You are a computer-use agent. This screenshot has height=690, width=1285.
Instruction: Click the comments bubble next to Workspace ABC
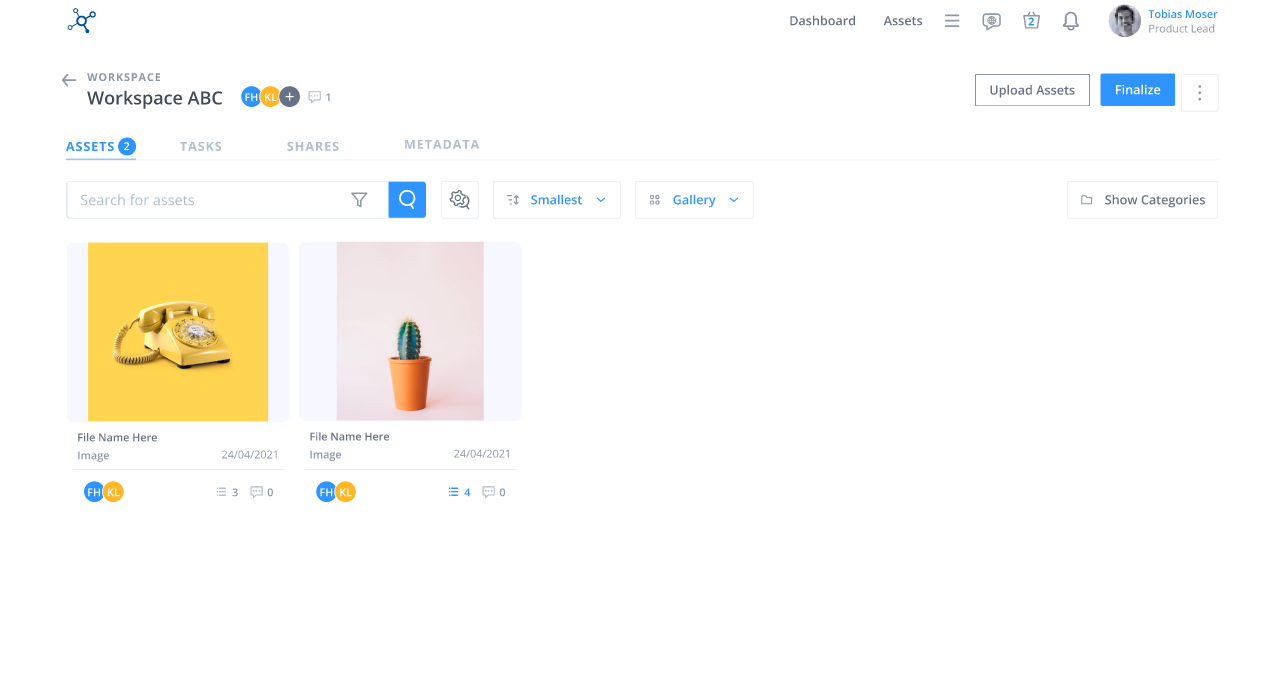(x=315, y=96)
